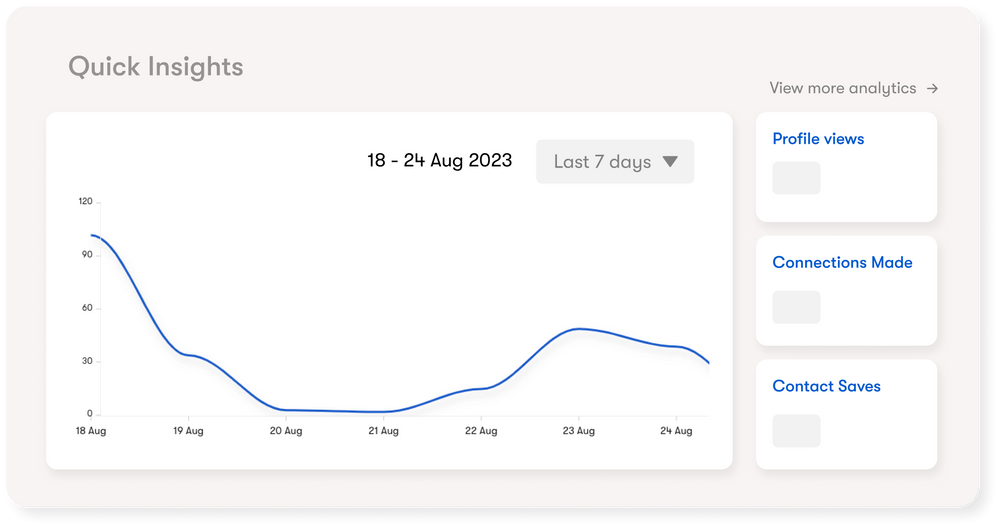Click the 20 Aug axis label

286,431
